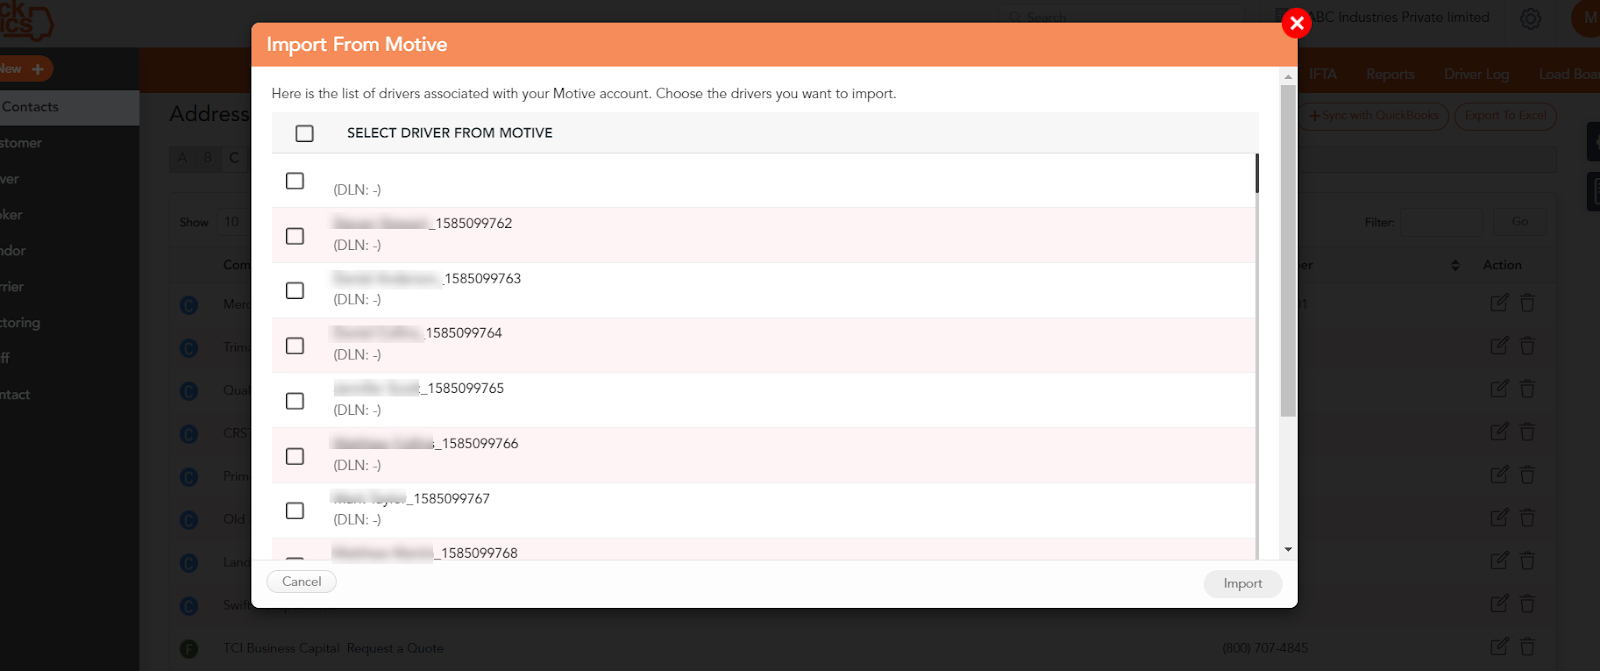Viewport: 1600px width, 671px height.
Task: Sort by the Action-adjacent column arrows
Action: (x=1455, y=265)
